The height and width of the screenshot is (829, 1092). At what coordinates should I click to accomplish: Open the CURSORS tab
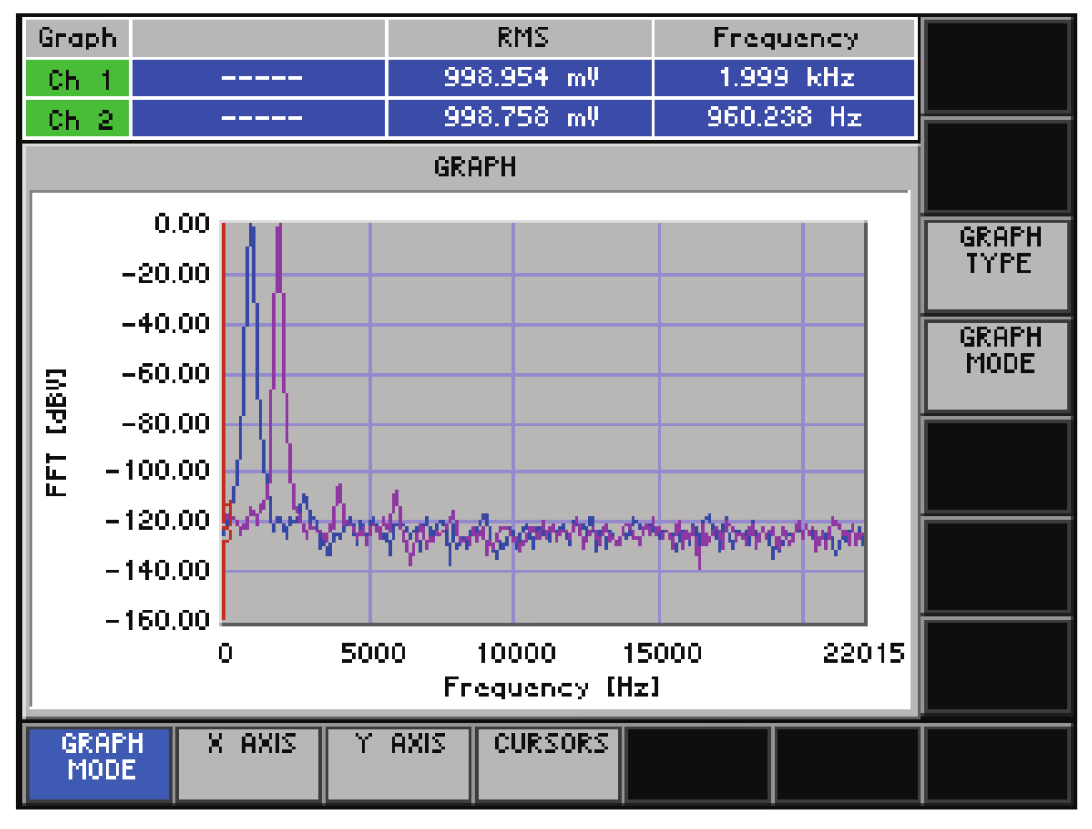(x=550, y=764)
